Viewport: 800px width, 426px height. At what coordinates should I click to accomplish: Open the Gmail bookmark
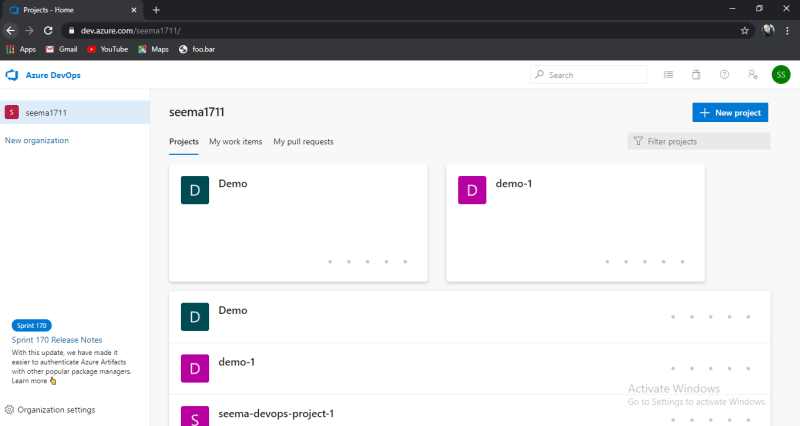pos(61,49)
